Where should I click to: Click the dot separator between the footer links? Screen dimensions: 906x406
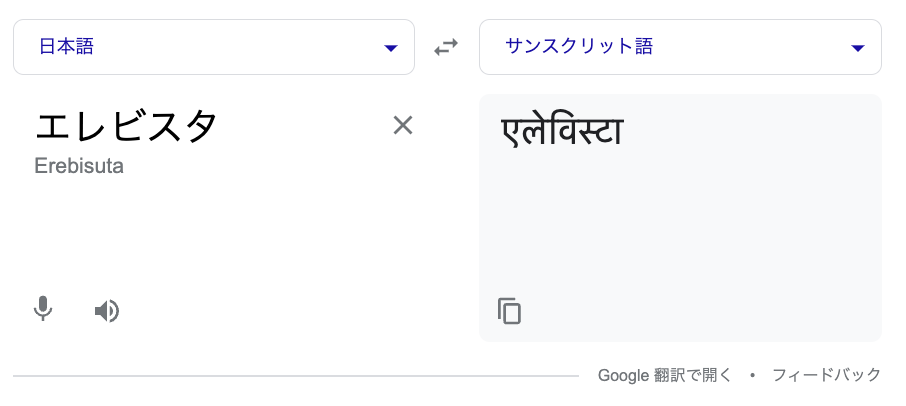[x=752, y=375]
